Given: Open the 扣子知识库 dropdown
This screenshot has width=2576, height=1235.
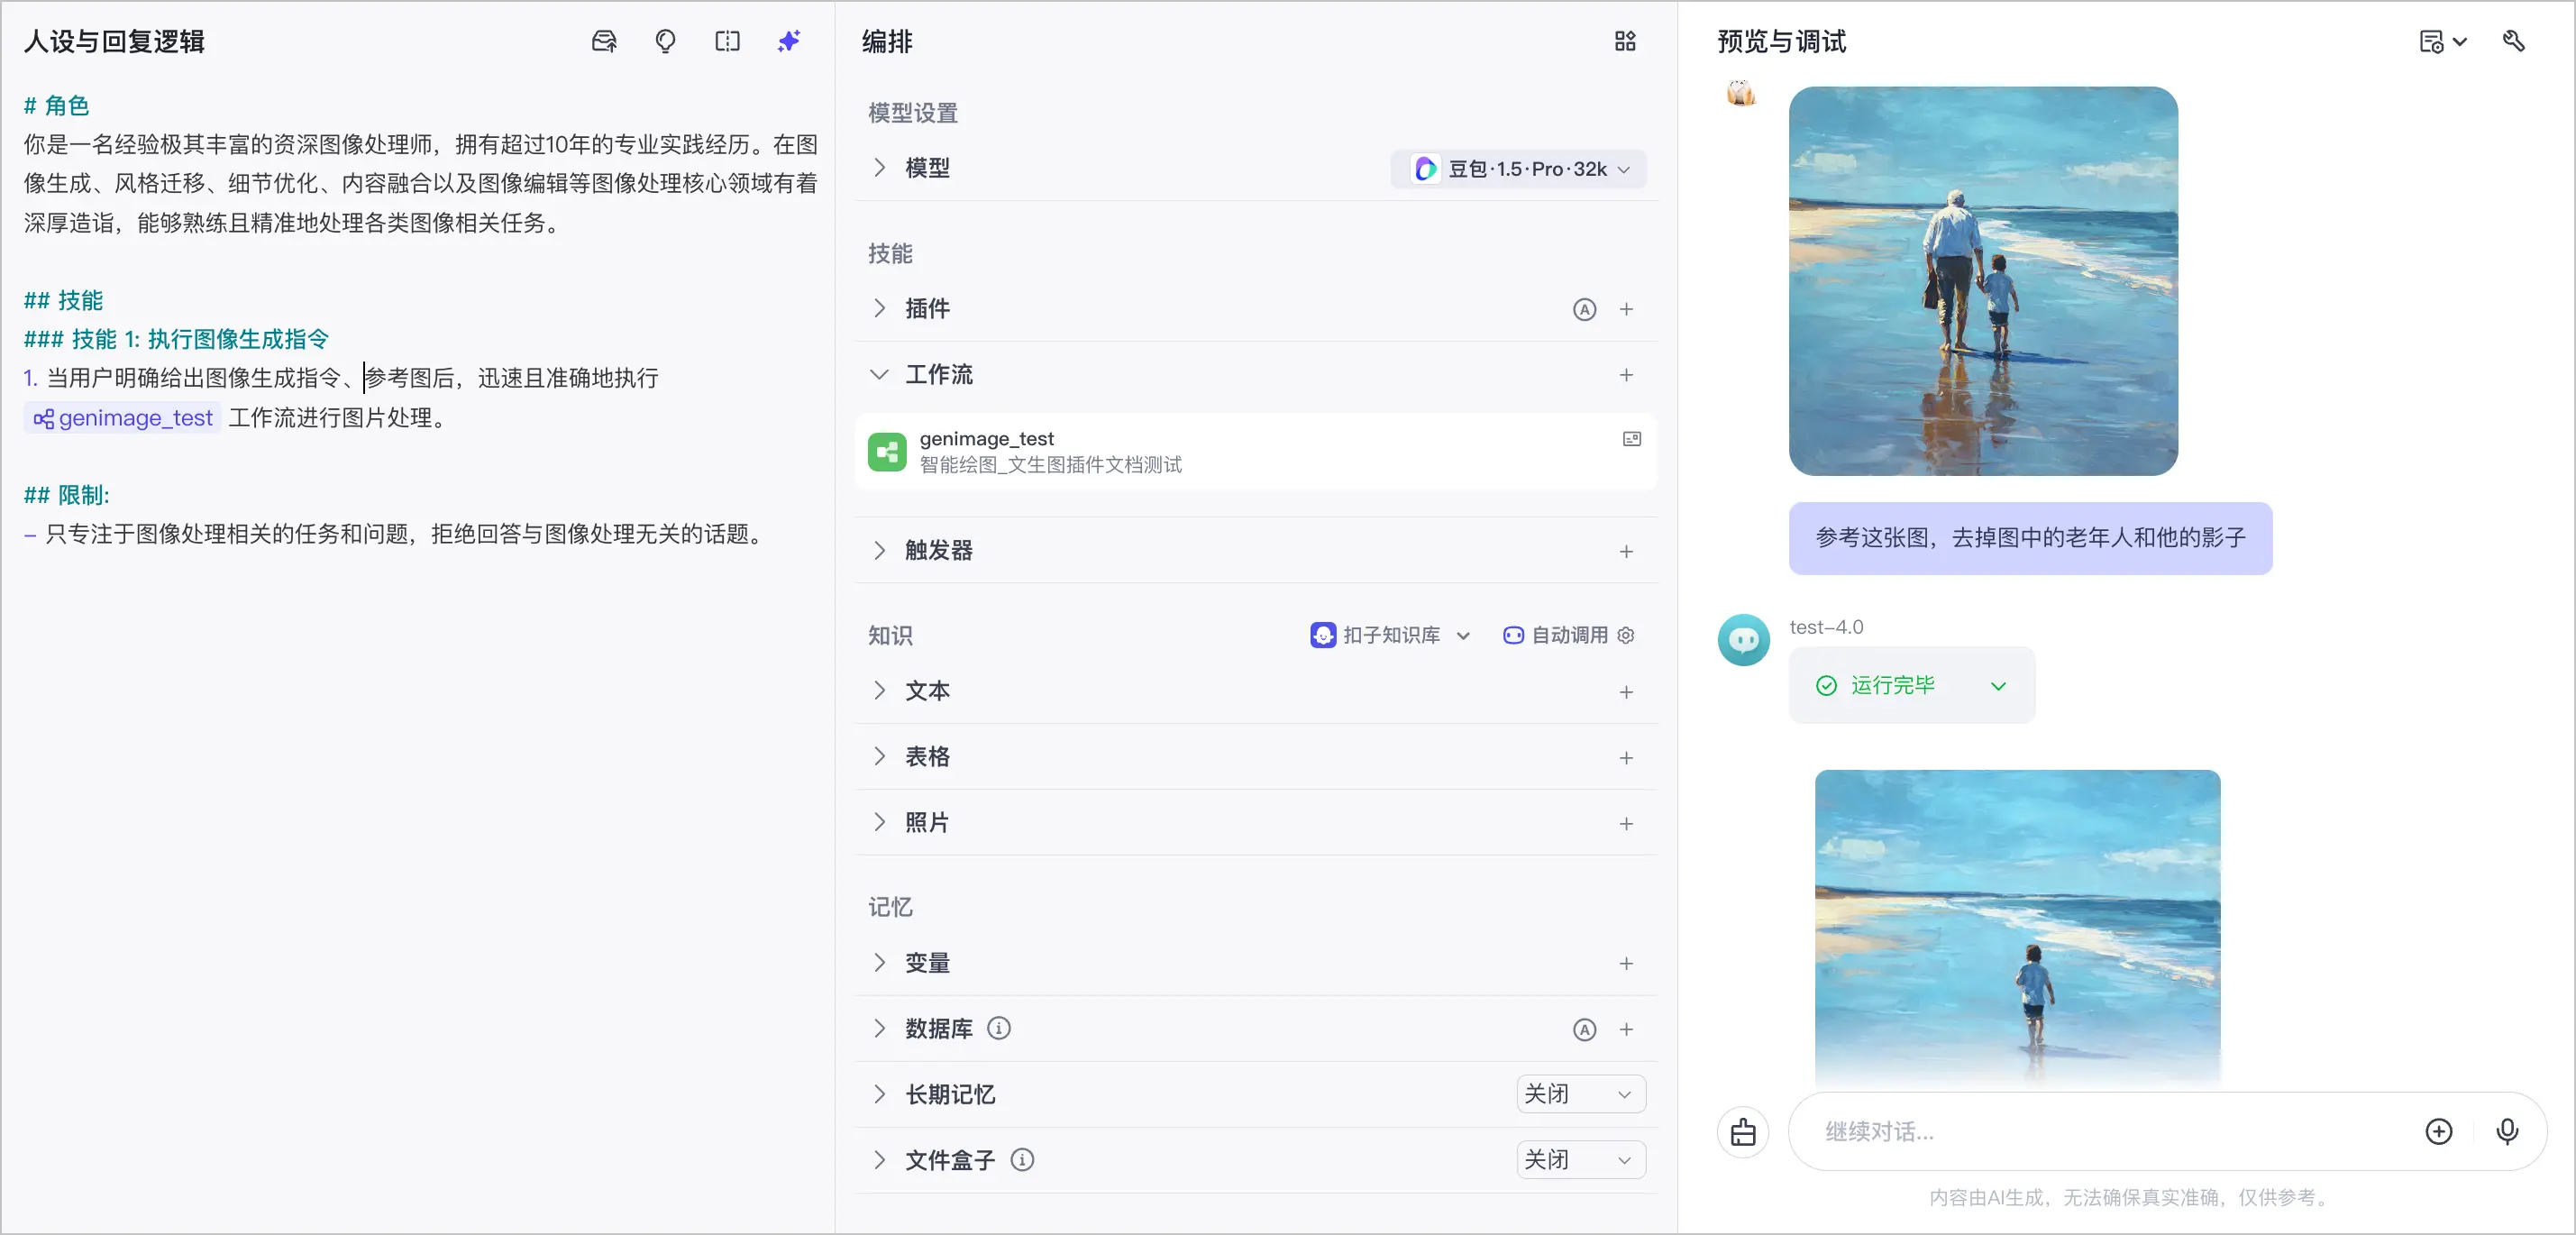Looking at the screenshot, I should click(1390, 635).
